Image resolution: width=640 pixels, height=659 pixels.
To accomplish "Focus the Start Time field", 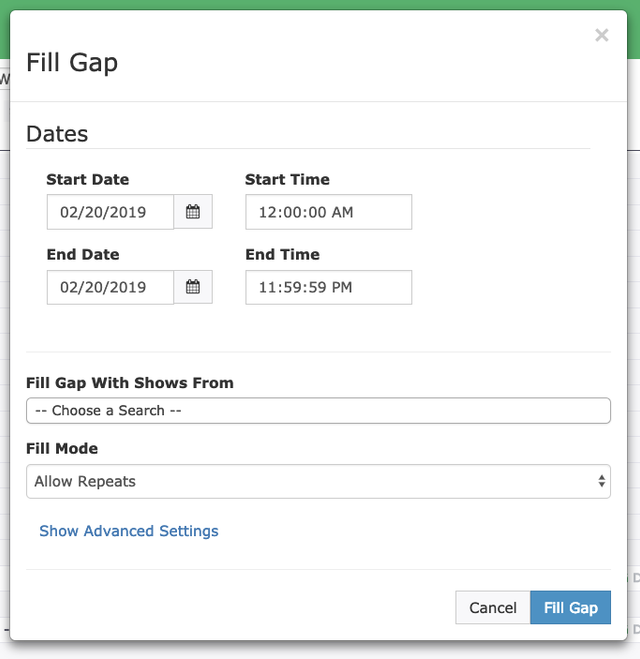I will point(328,212).
